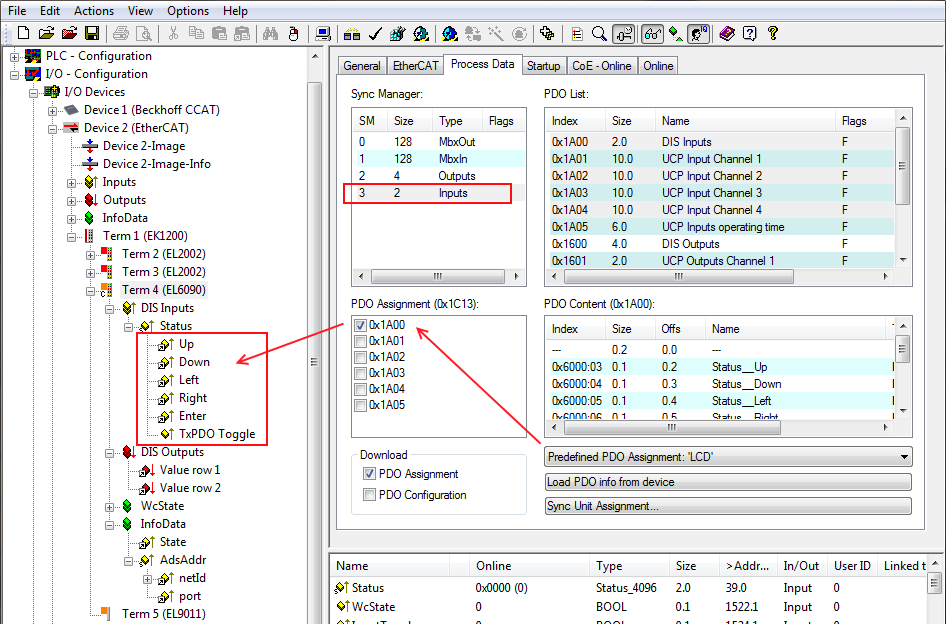Save the configuration with the floppy disk icon

tap(92, 33)
